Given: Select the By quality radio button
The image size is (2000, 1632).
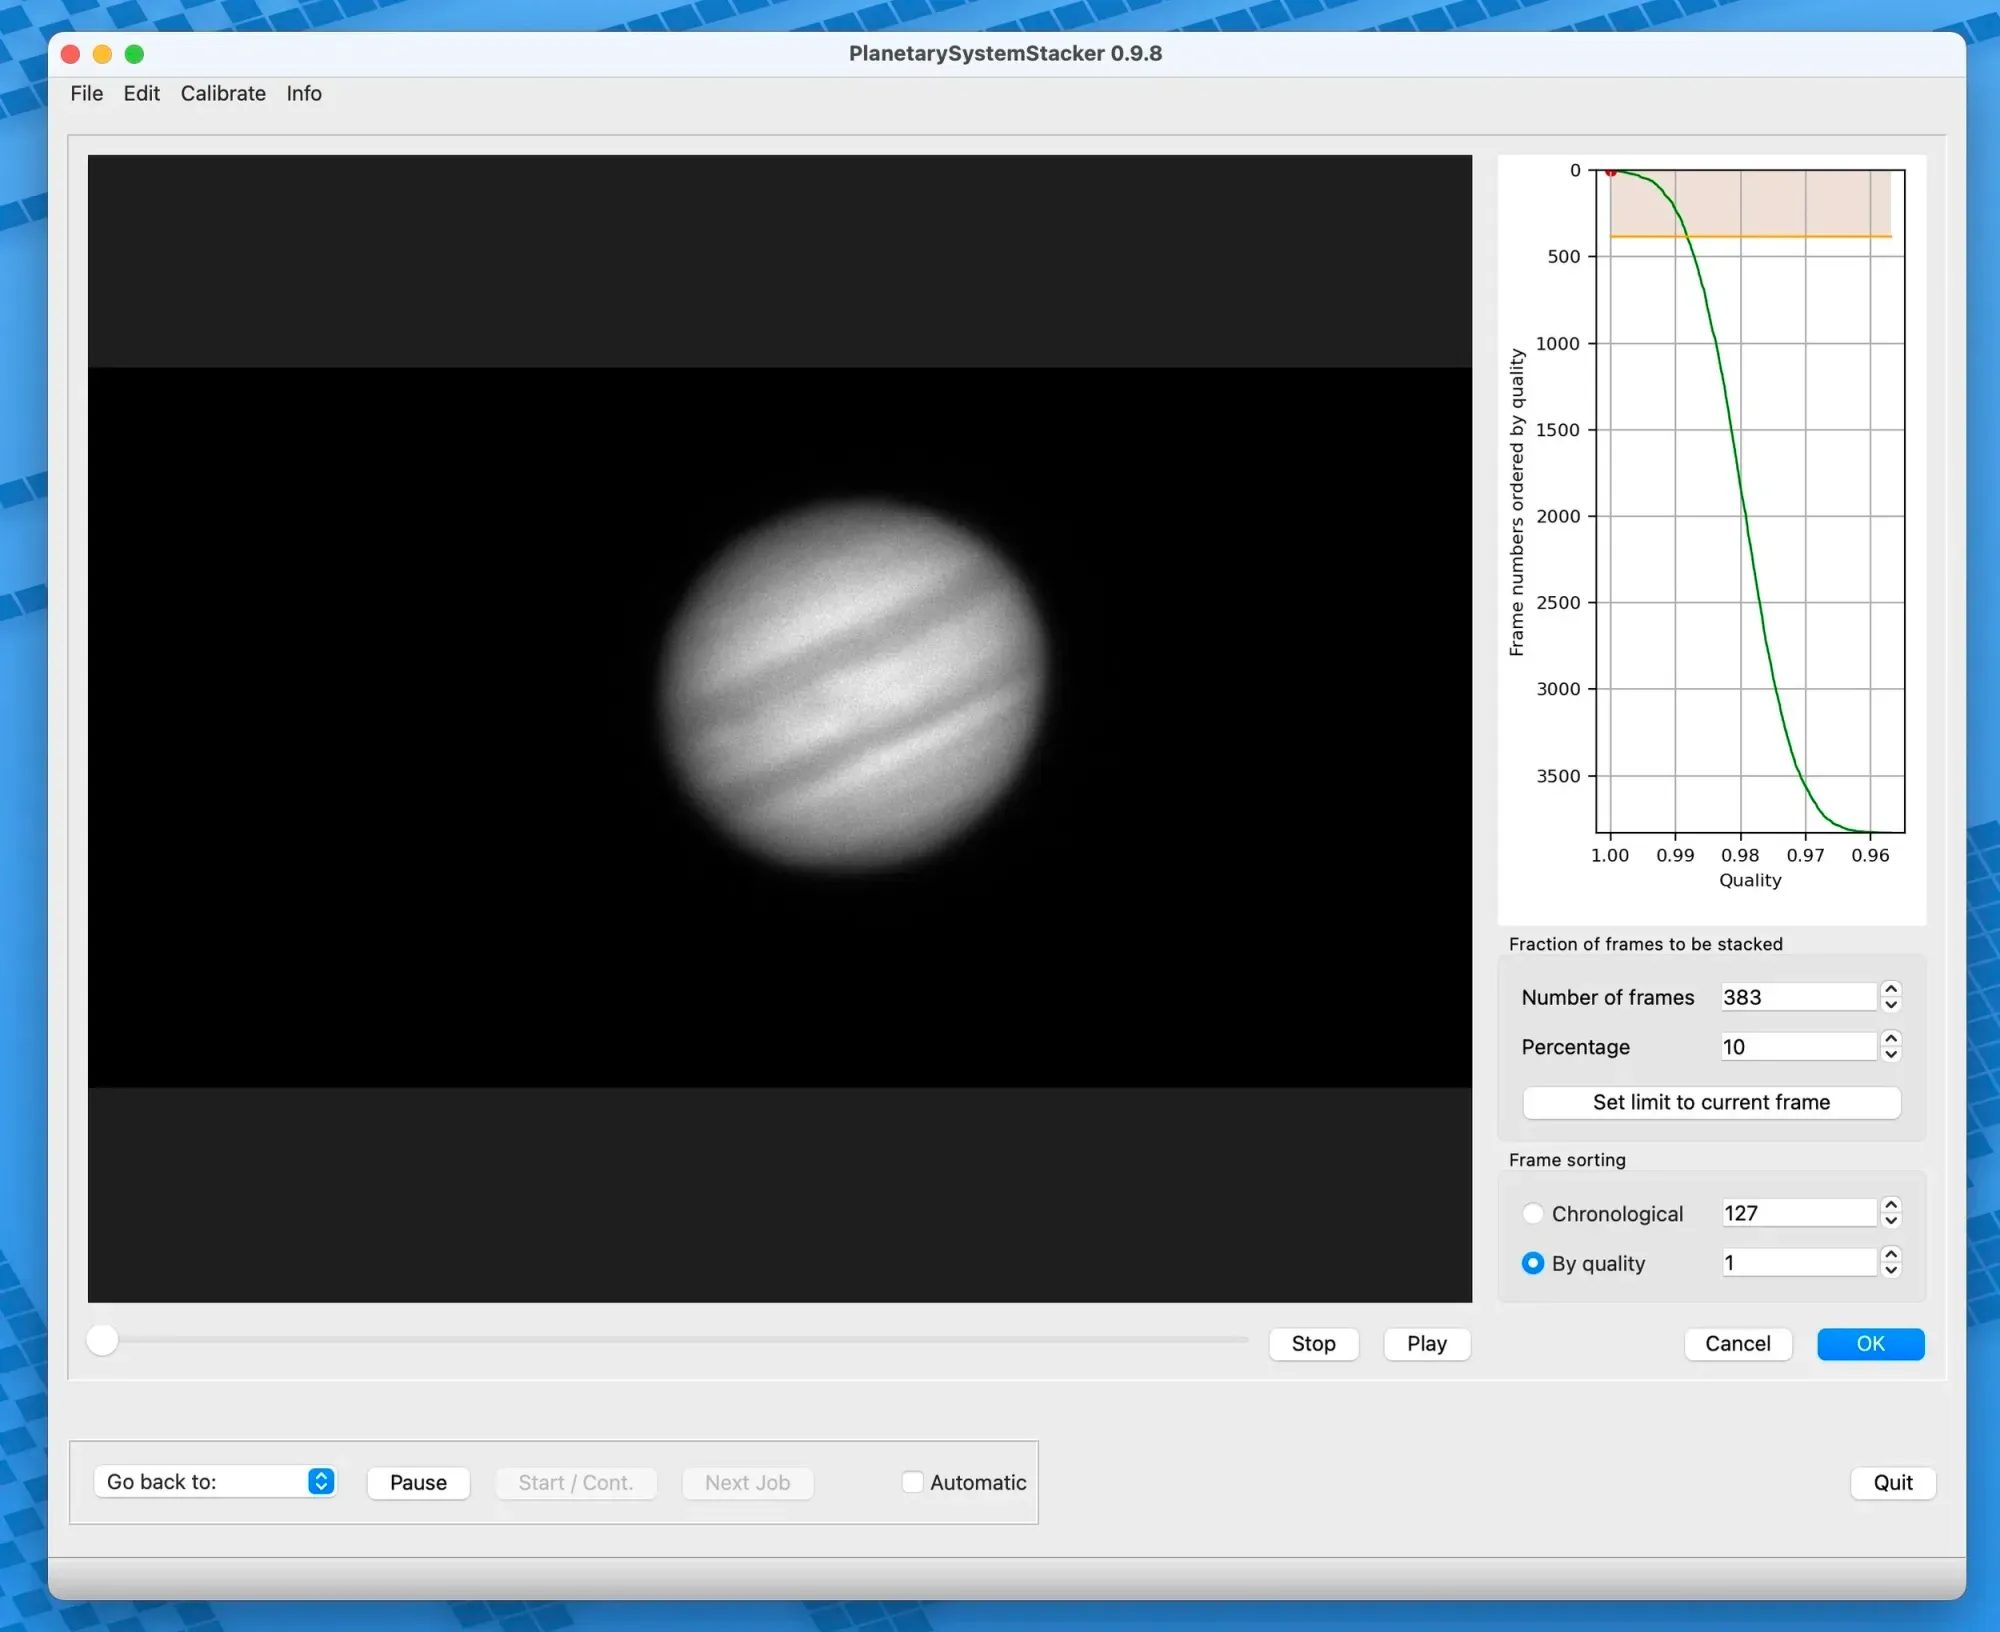Looking at the screenshot, I should 1532,1263.
